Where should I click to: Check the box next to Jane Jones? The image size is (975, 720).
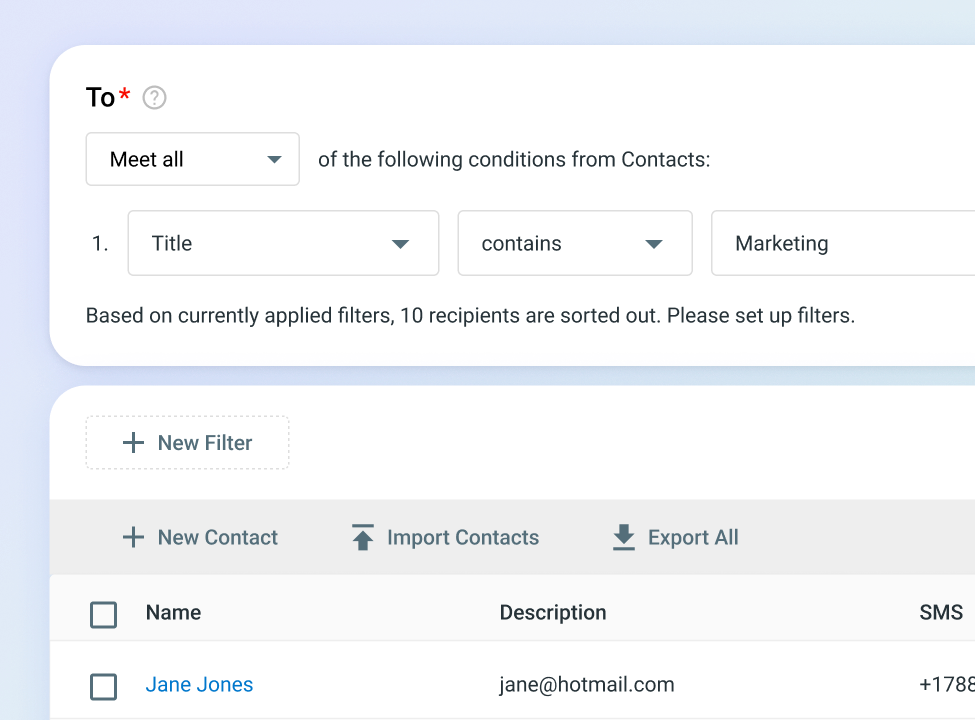point(104,686)
